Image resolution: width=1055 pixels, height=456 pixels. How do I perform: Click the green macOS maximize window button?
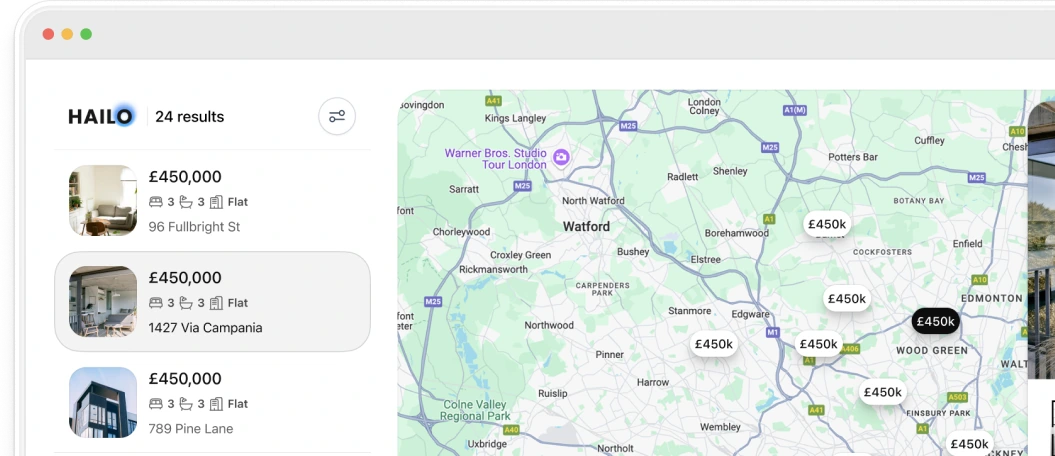tap(86, 34)
